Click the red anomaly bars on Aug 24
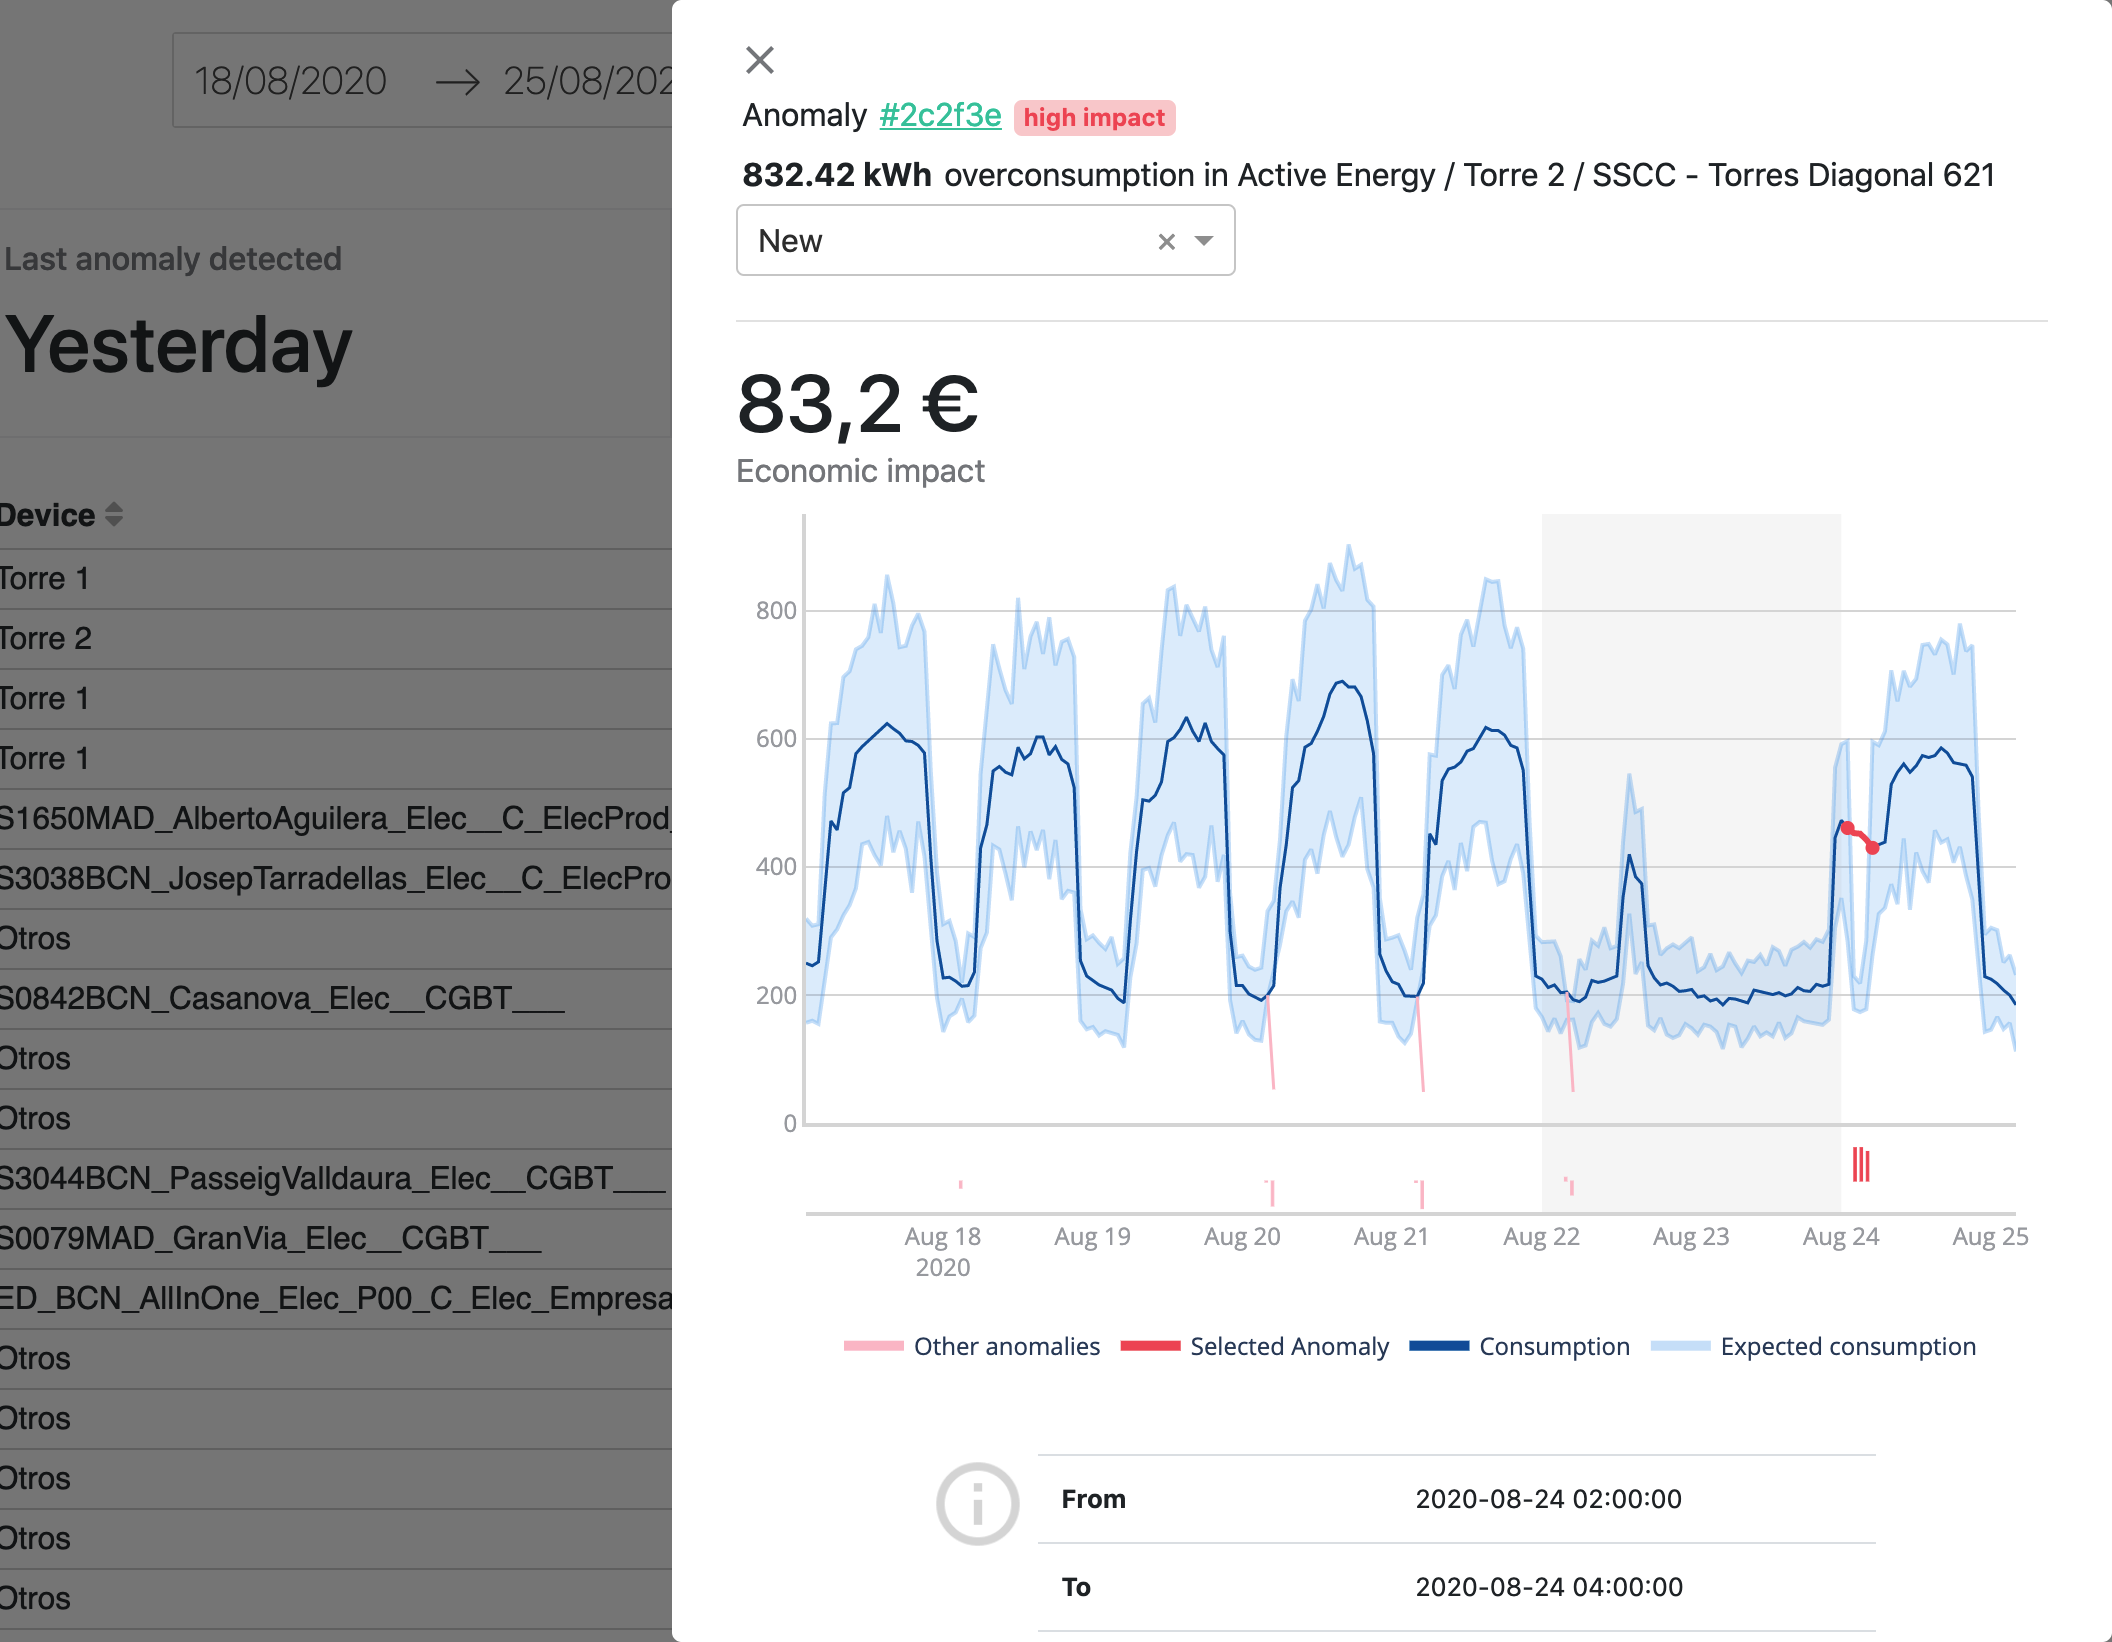 [1860, 1165]
